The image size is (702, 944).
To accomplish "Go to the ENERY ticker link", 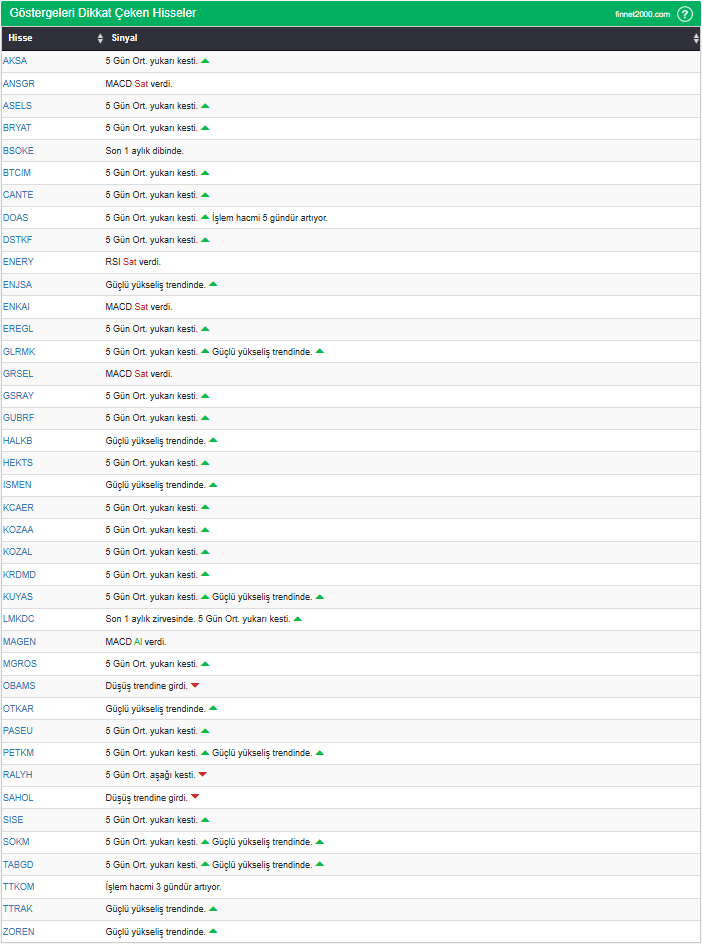I will pos(18,262).
